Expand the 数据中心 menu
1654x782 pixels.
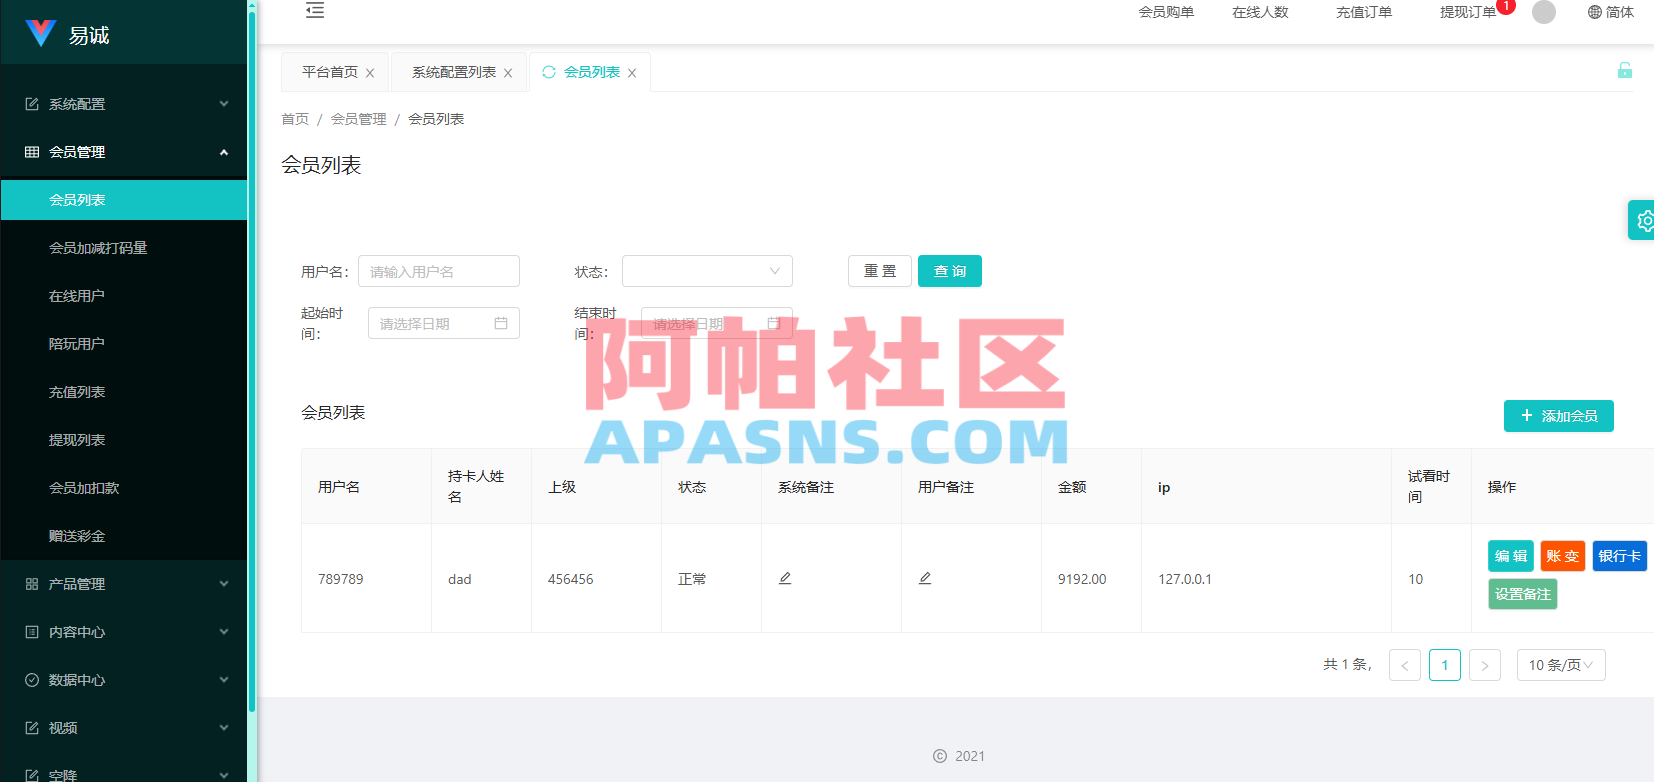[x=124, y=680]
